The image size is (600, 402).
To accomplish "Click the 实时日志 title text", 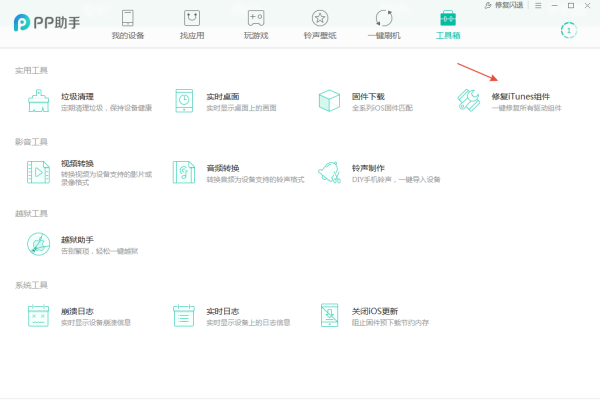I will pyautogui.click(x=223, y=311).
